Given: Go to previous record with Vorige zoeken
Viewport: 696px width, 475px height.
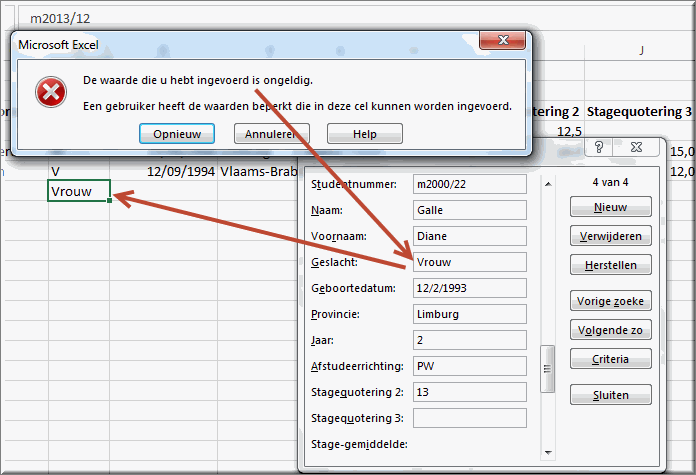Looking at the screenshot, I should [610, 301].
